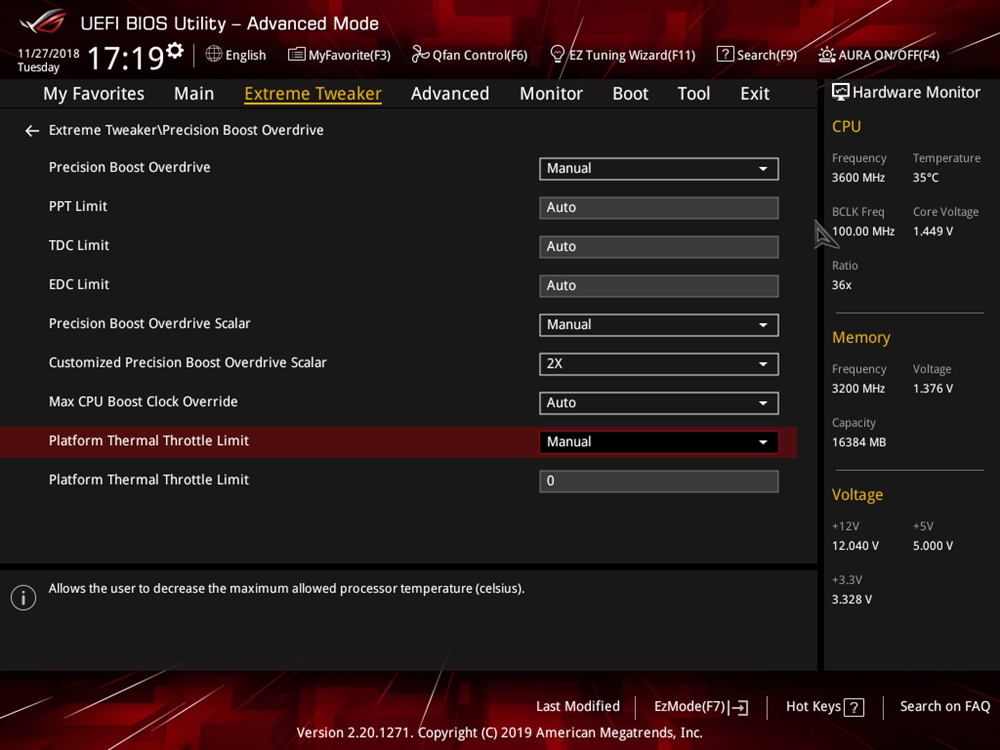The height and width of the screenshot is (750, 1000).
Task: Expand Customized Precision Boost Overdrive Scalar 2X dropdown
Action: tap(659, 364)
